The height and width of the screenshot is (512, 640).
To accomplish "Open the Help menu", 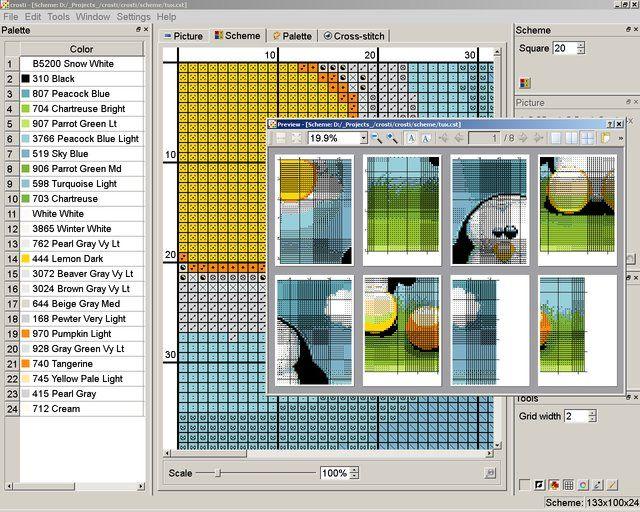I will pyautogui.click(x=167, y=17).
